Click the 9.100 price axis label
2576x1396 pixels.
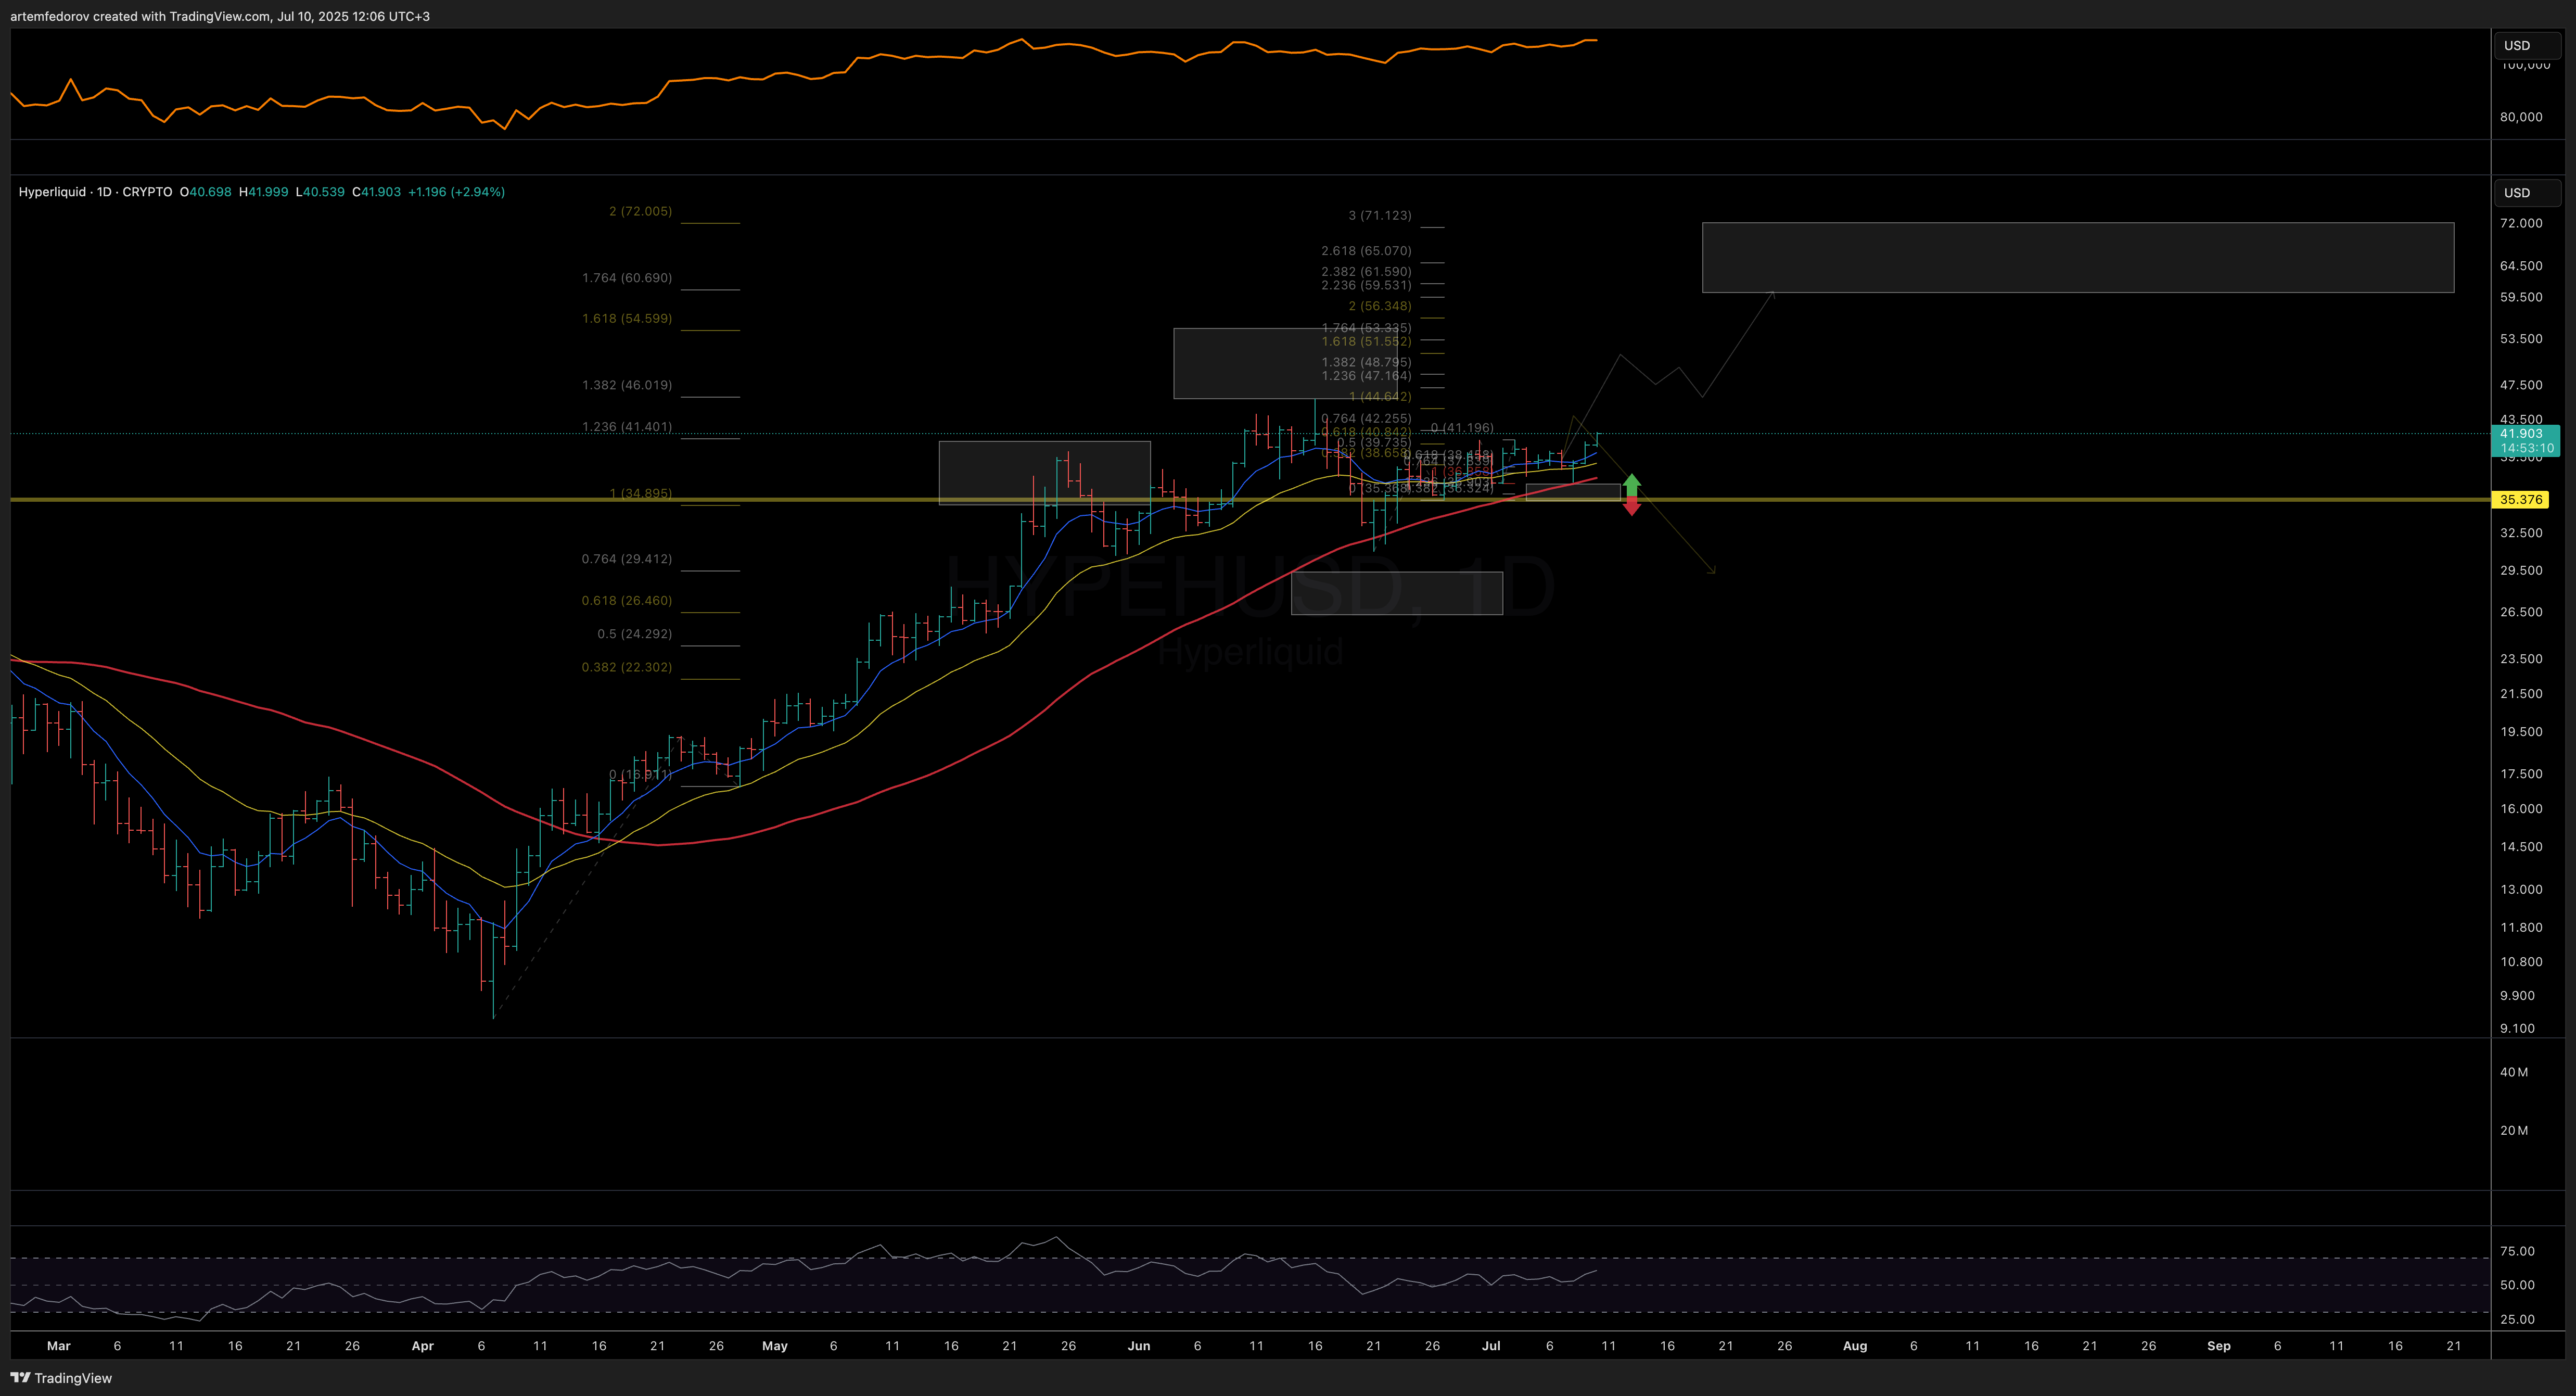(2517, 1029)
